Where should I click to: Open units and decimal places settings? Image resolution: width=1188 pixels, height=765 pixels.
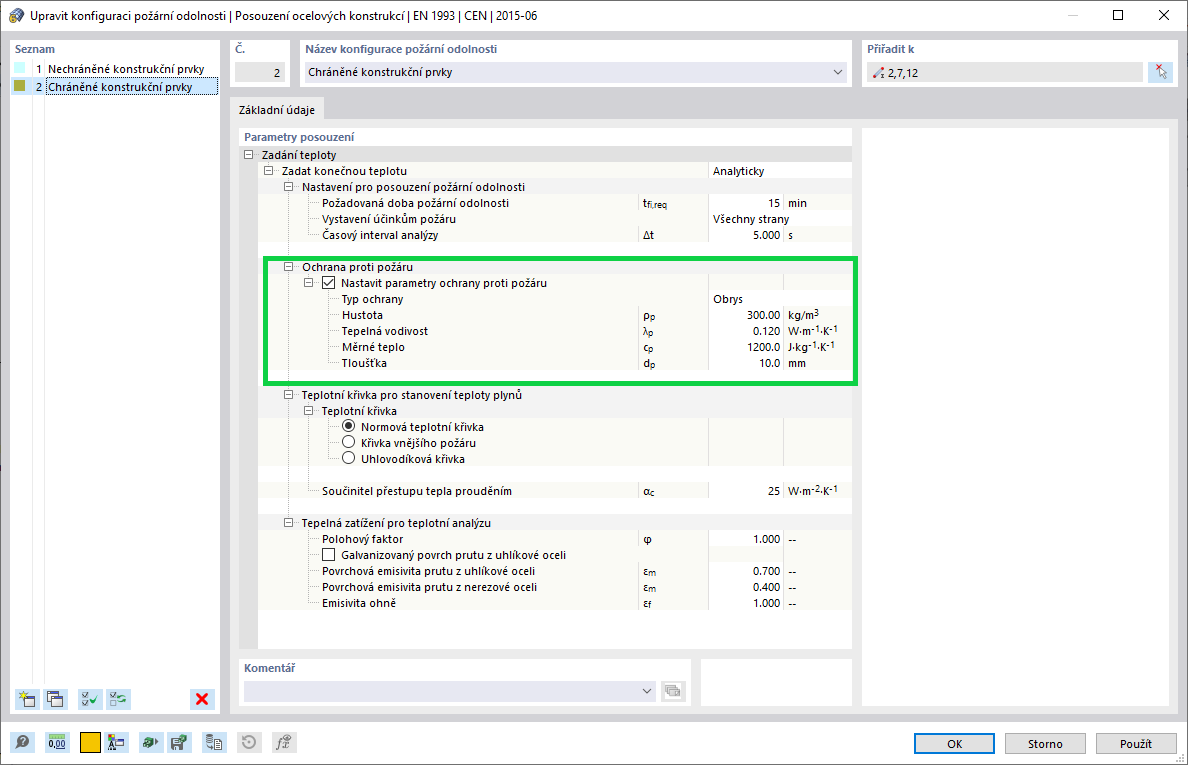point(57,743)
